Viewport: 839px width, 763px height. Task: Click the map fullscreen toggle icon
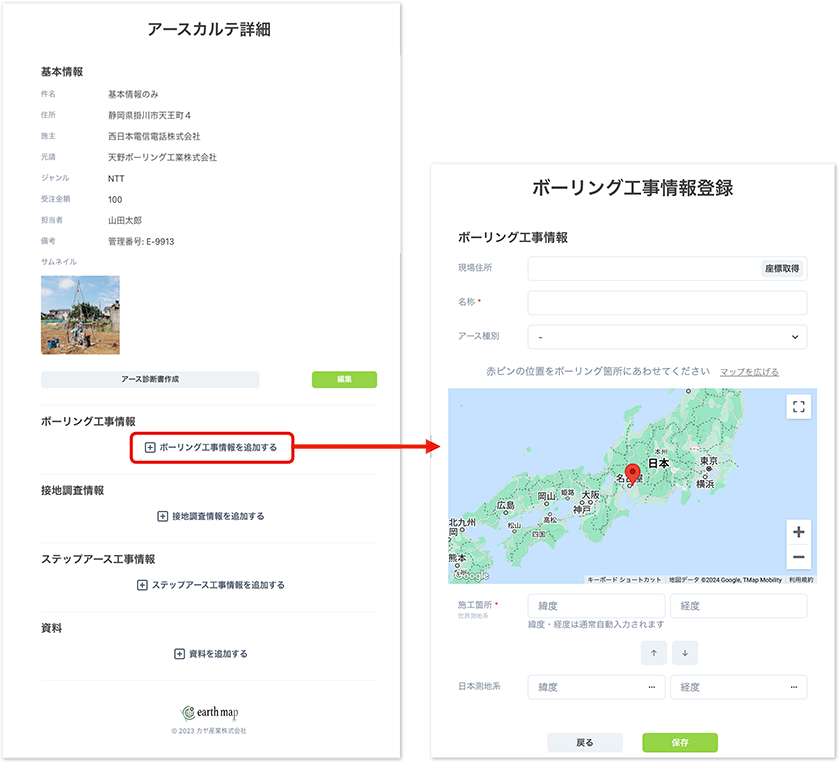798,406
